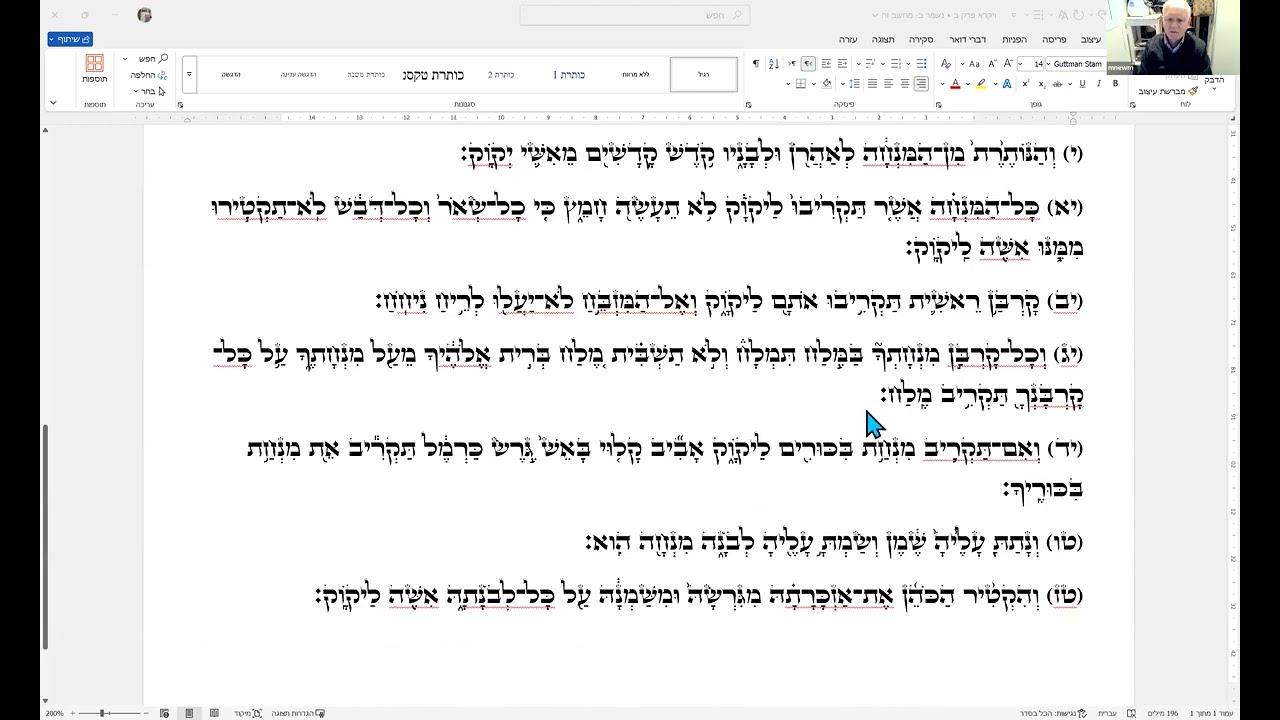Click the vertical scrollbar thumb

[45, 536]
